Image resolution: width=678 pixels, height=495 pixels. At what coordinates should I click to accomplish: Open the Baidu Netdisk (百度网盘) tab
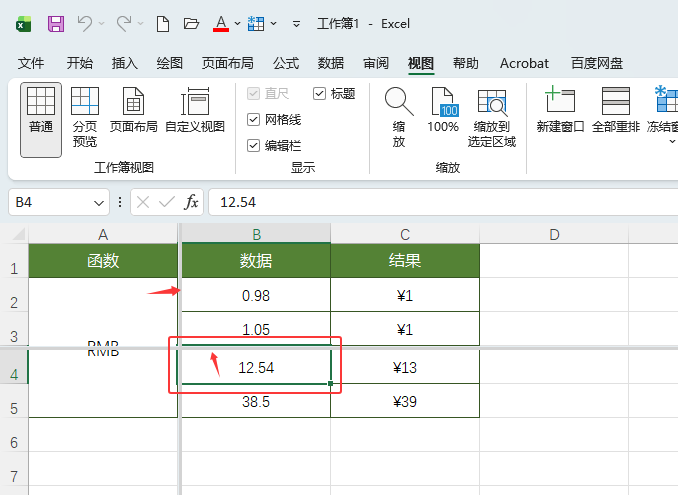coord(597,63)
